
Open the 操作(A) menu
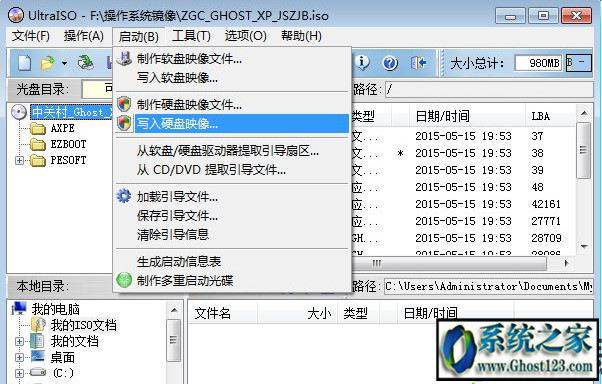(84, 36)
